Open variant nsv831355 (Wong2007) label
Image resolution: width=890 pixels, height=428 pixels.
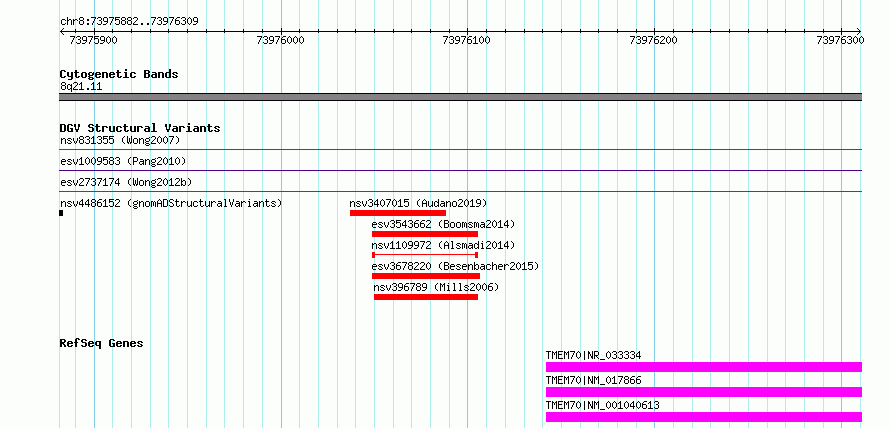[120, 140]
